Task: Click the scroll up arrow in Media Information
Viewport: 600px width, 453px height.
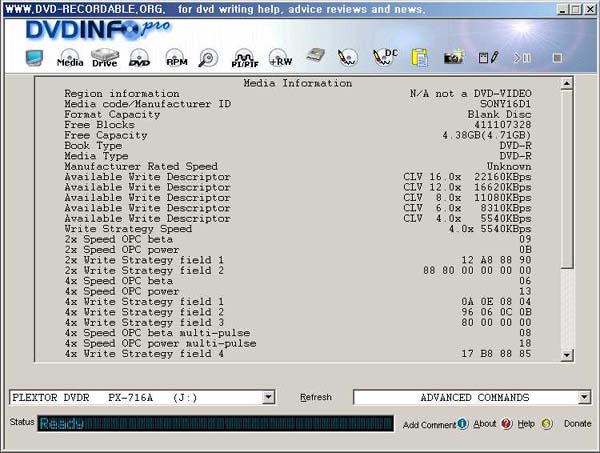Action: pyautogui.click(x=566, y=83)
